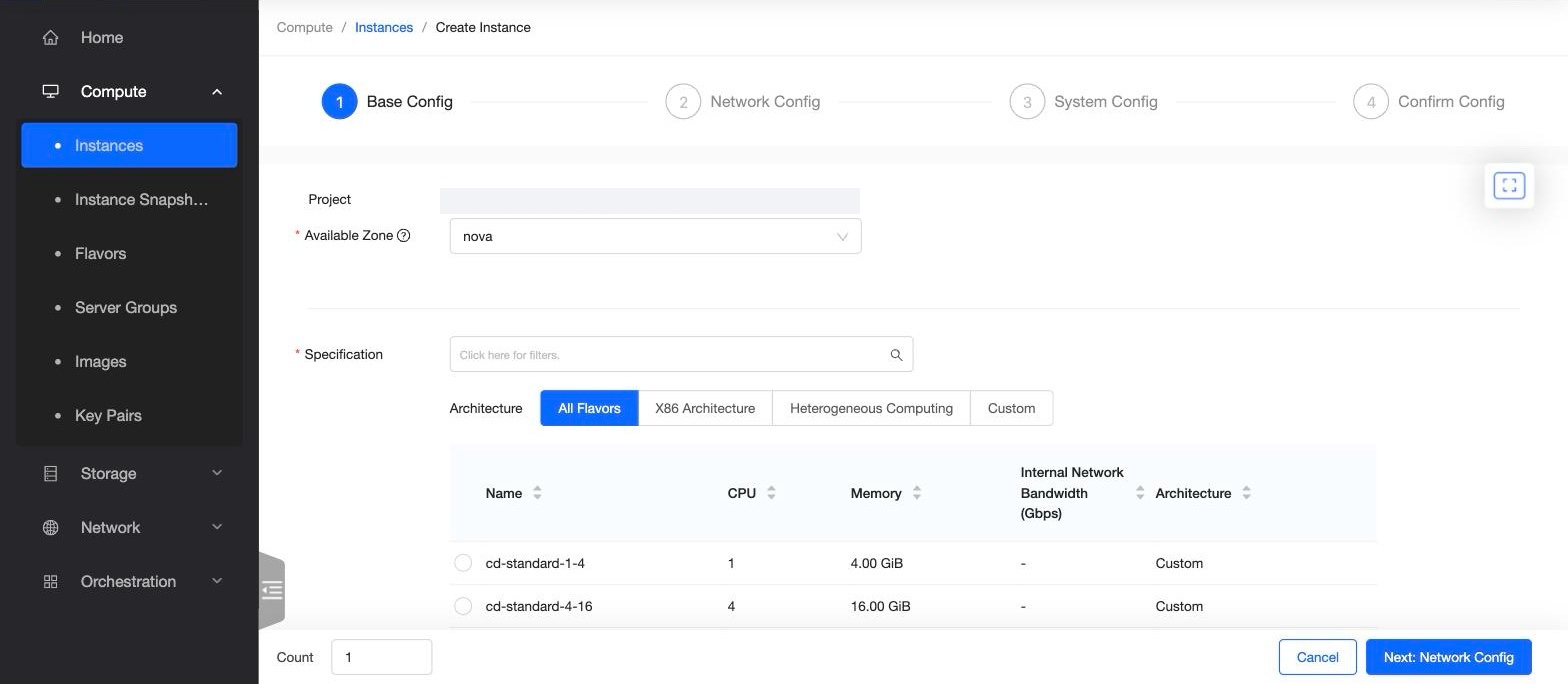Click step 1 Base Config circle
Screen dimensions: 1568x684
point(339,102)
